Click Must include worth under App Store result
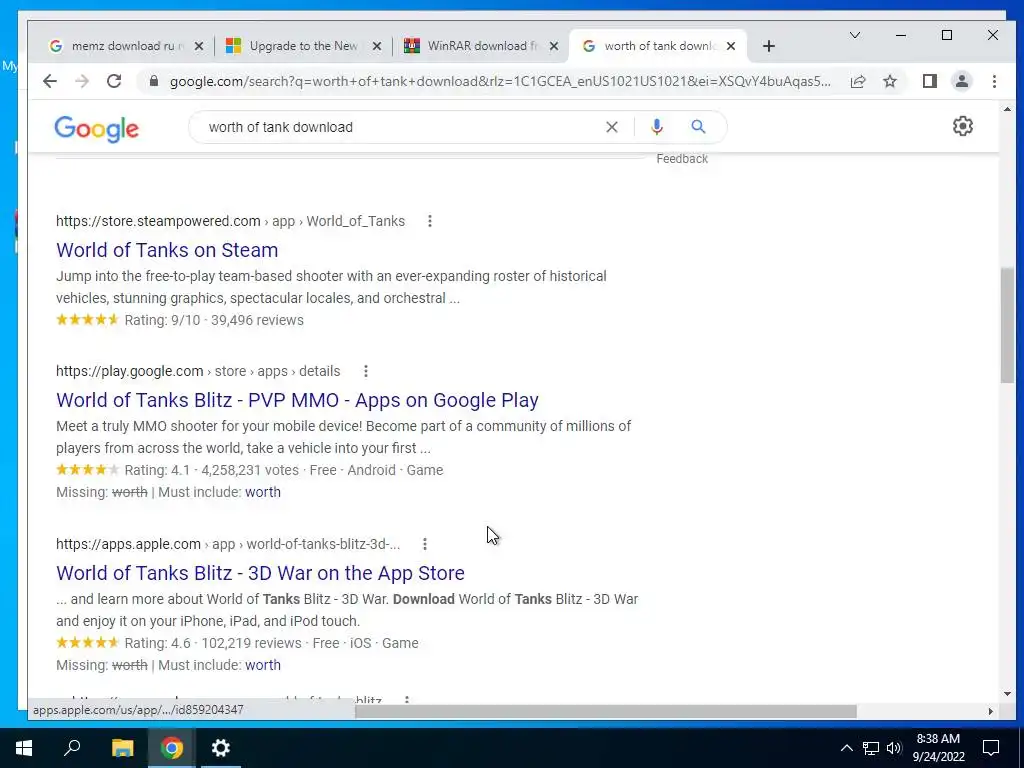Viewport: 1024px width, 768px height. tap(263, 665)
